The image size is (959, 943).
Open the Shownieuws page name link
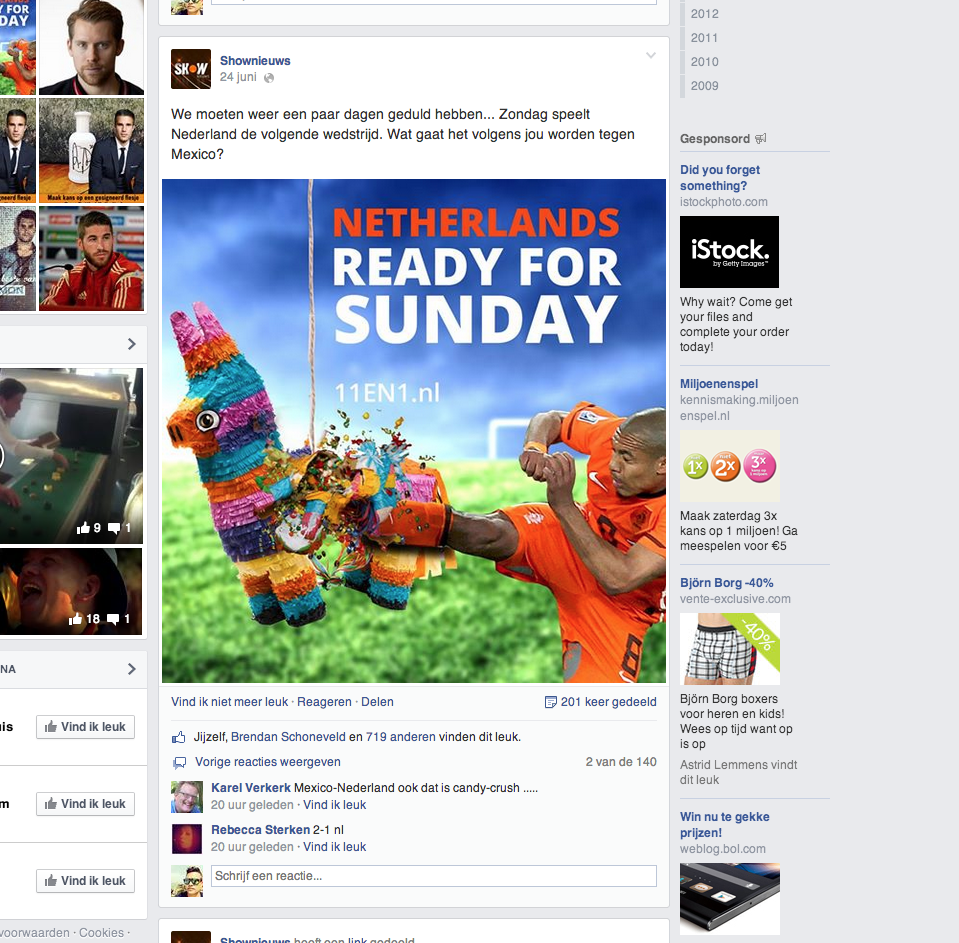(255, 61)
